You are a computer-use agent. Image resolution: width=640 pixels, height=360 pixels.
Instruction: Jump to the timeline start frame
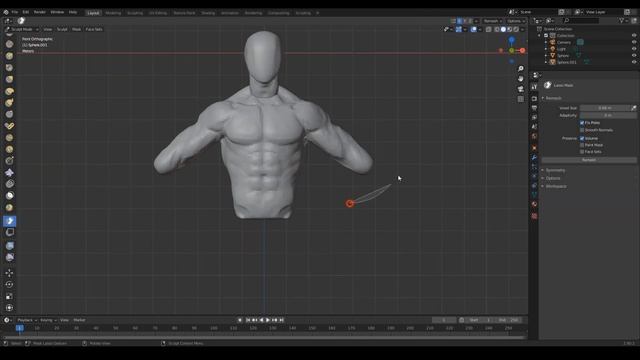pyautogui.click(x=248, y=320)
